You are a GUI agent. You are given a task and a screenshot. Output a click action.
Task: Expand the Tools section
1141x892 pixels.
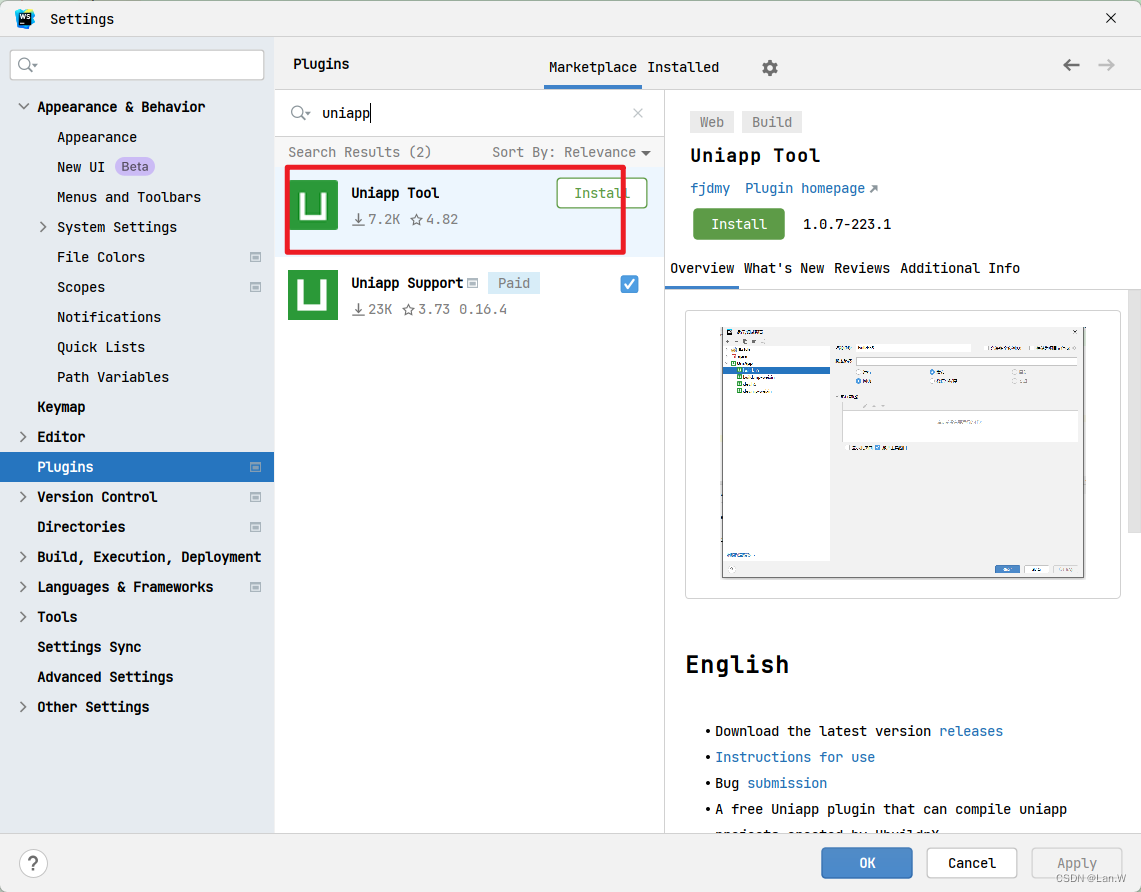[23, 617]
